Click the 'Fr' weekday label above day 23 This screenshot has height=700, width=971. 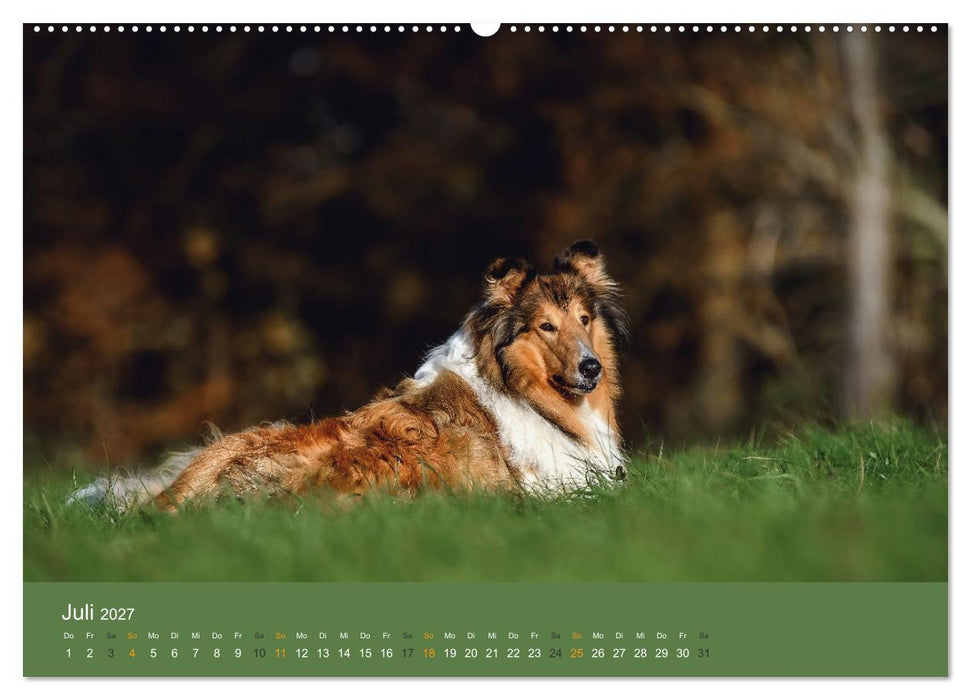(534, 636)
